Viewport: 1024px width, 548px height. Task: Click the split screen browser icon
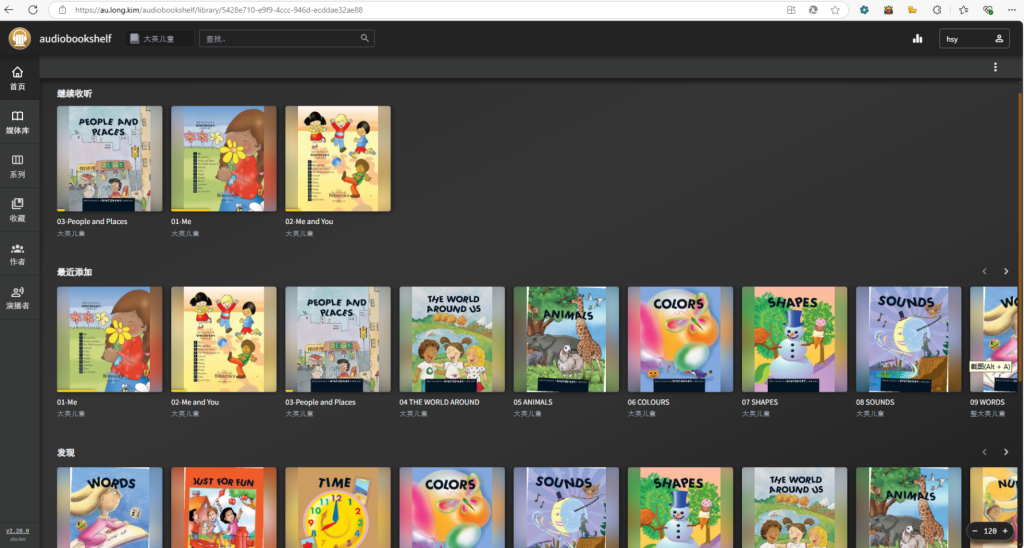point(791,10)
